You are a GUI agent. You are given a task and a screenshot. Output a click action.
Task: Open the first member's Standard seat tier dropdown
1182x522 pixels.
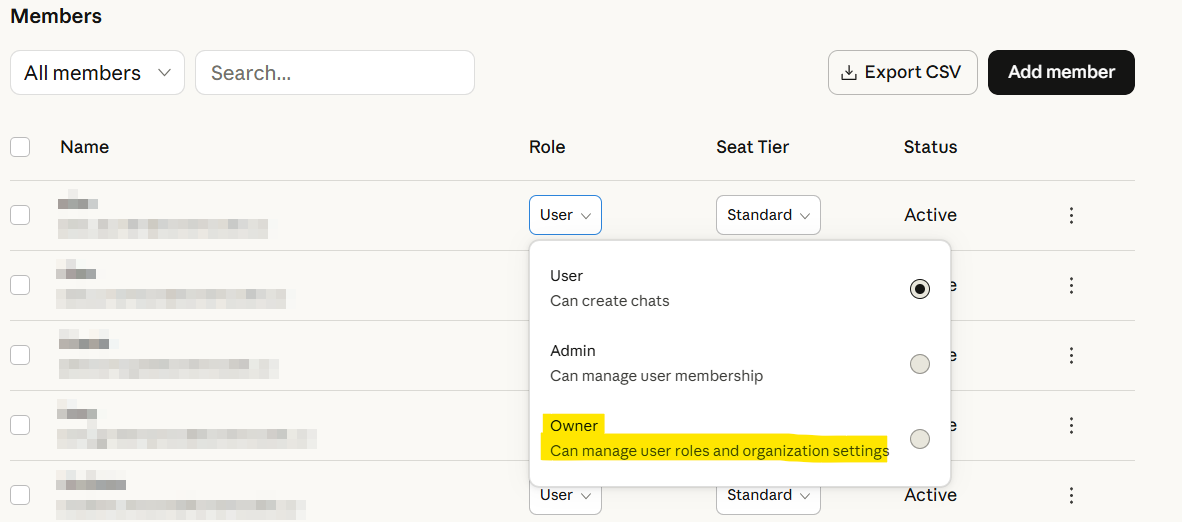click(768, 215)
